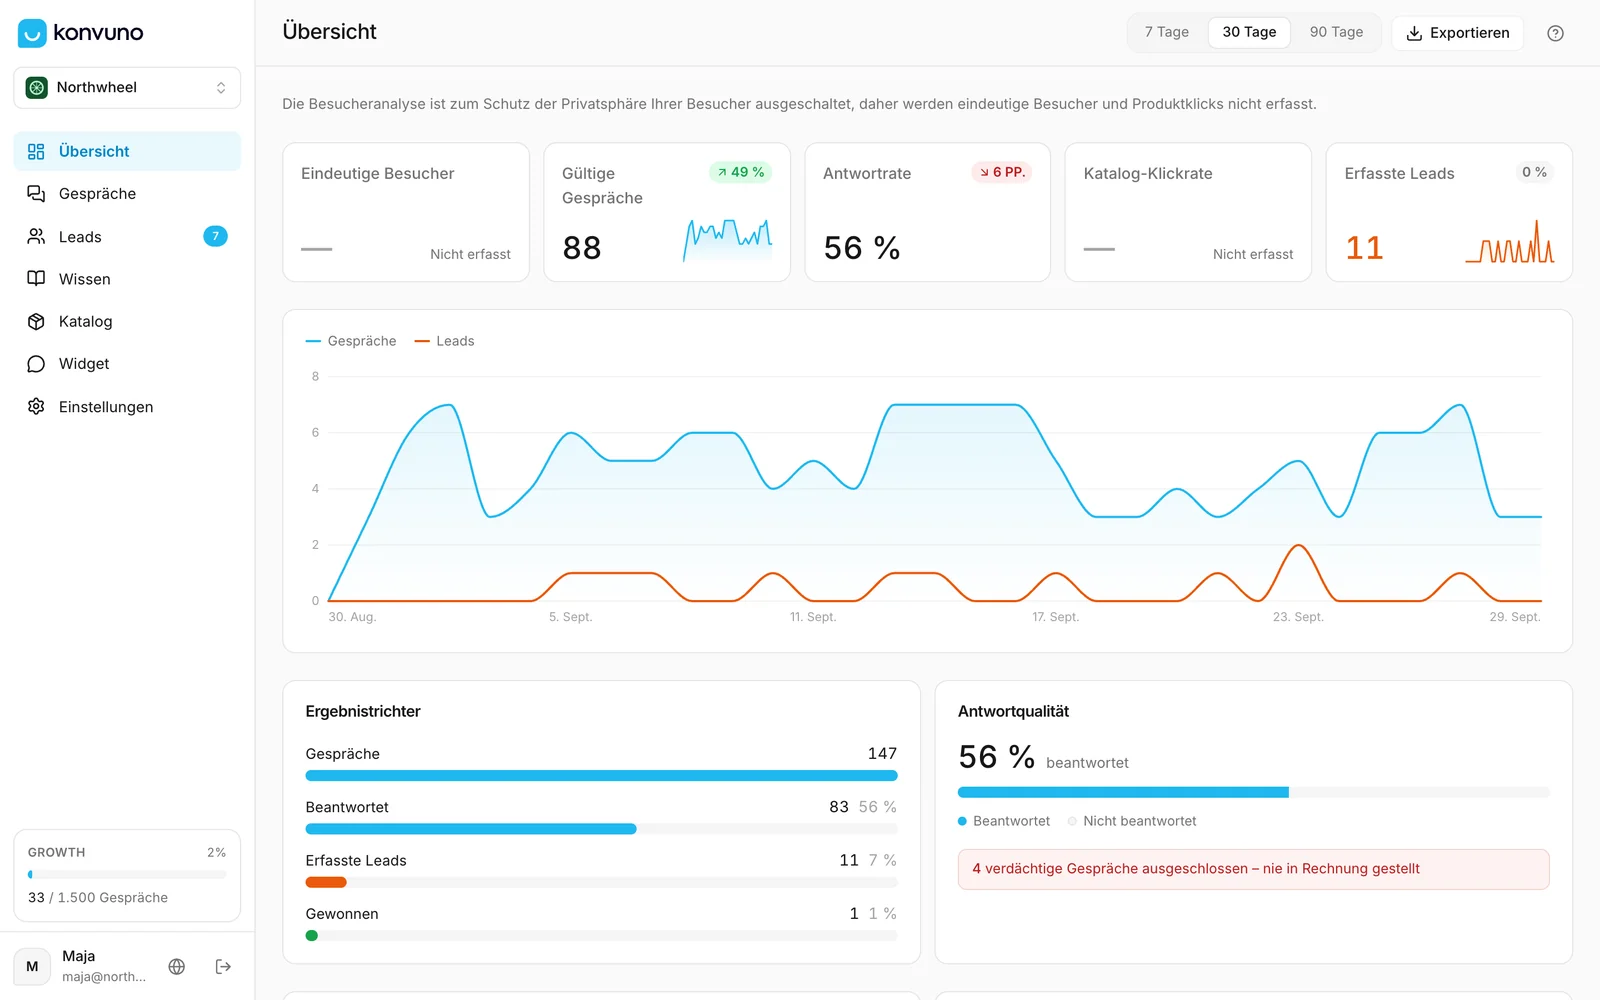Toggle the Leads series in chart legend
This screenshot has width=1600, height=1000.
(x=444, y=341)
